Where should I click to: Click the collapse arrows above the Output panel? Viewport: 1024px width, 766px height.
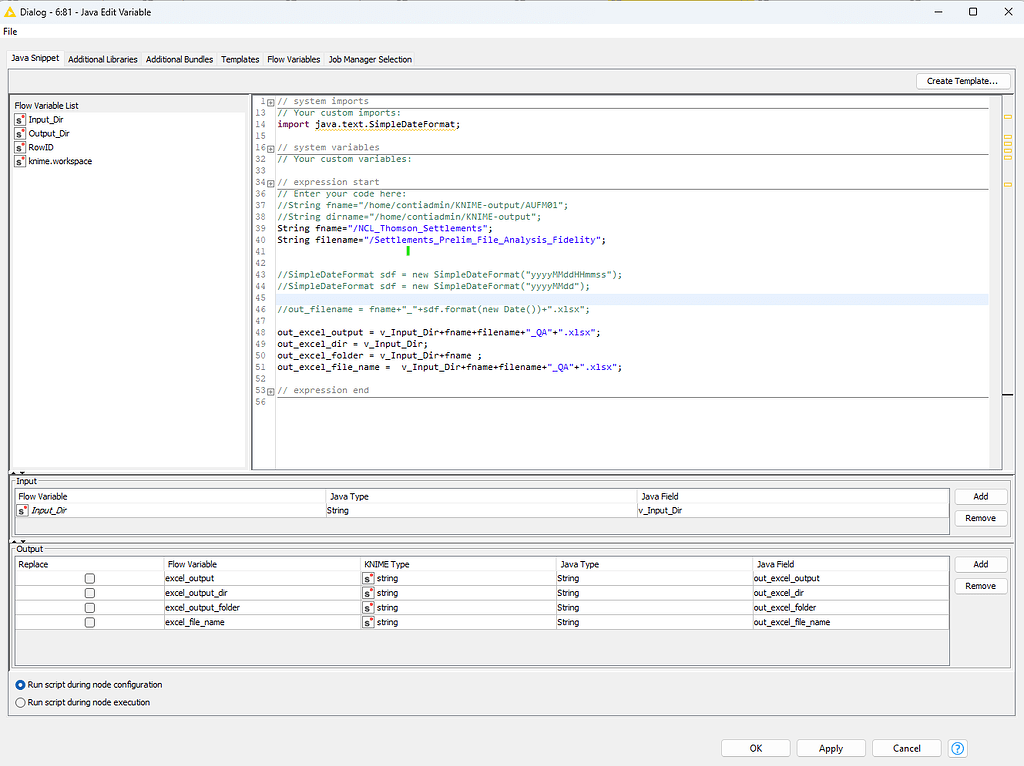[18, 541]
